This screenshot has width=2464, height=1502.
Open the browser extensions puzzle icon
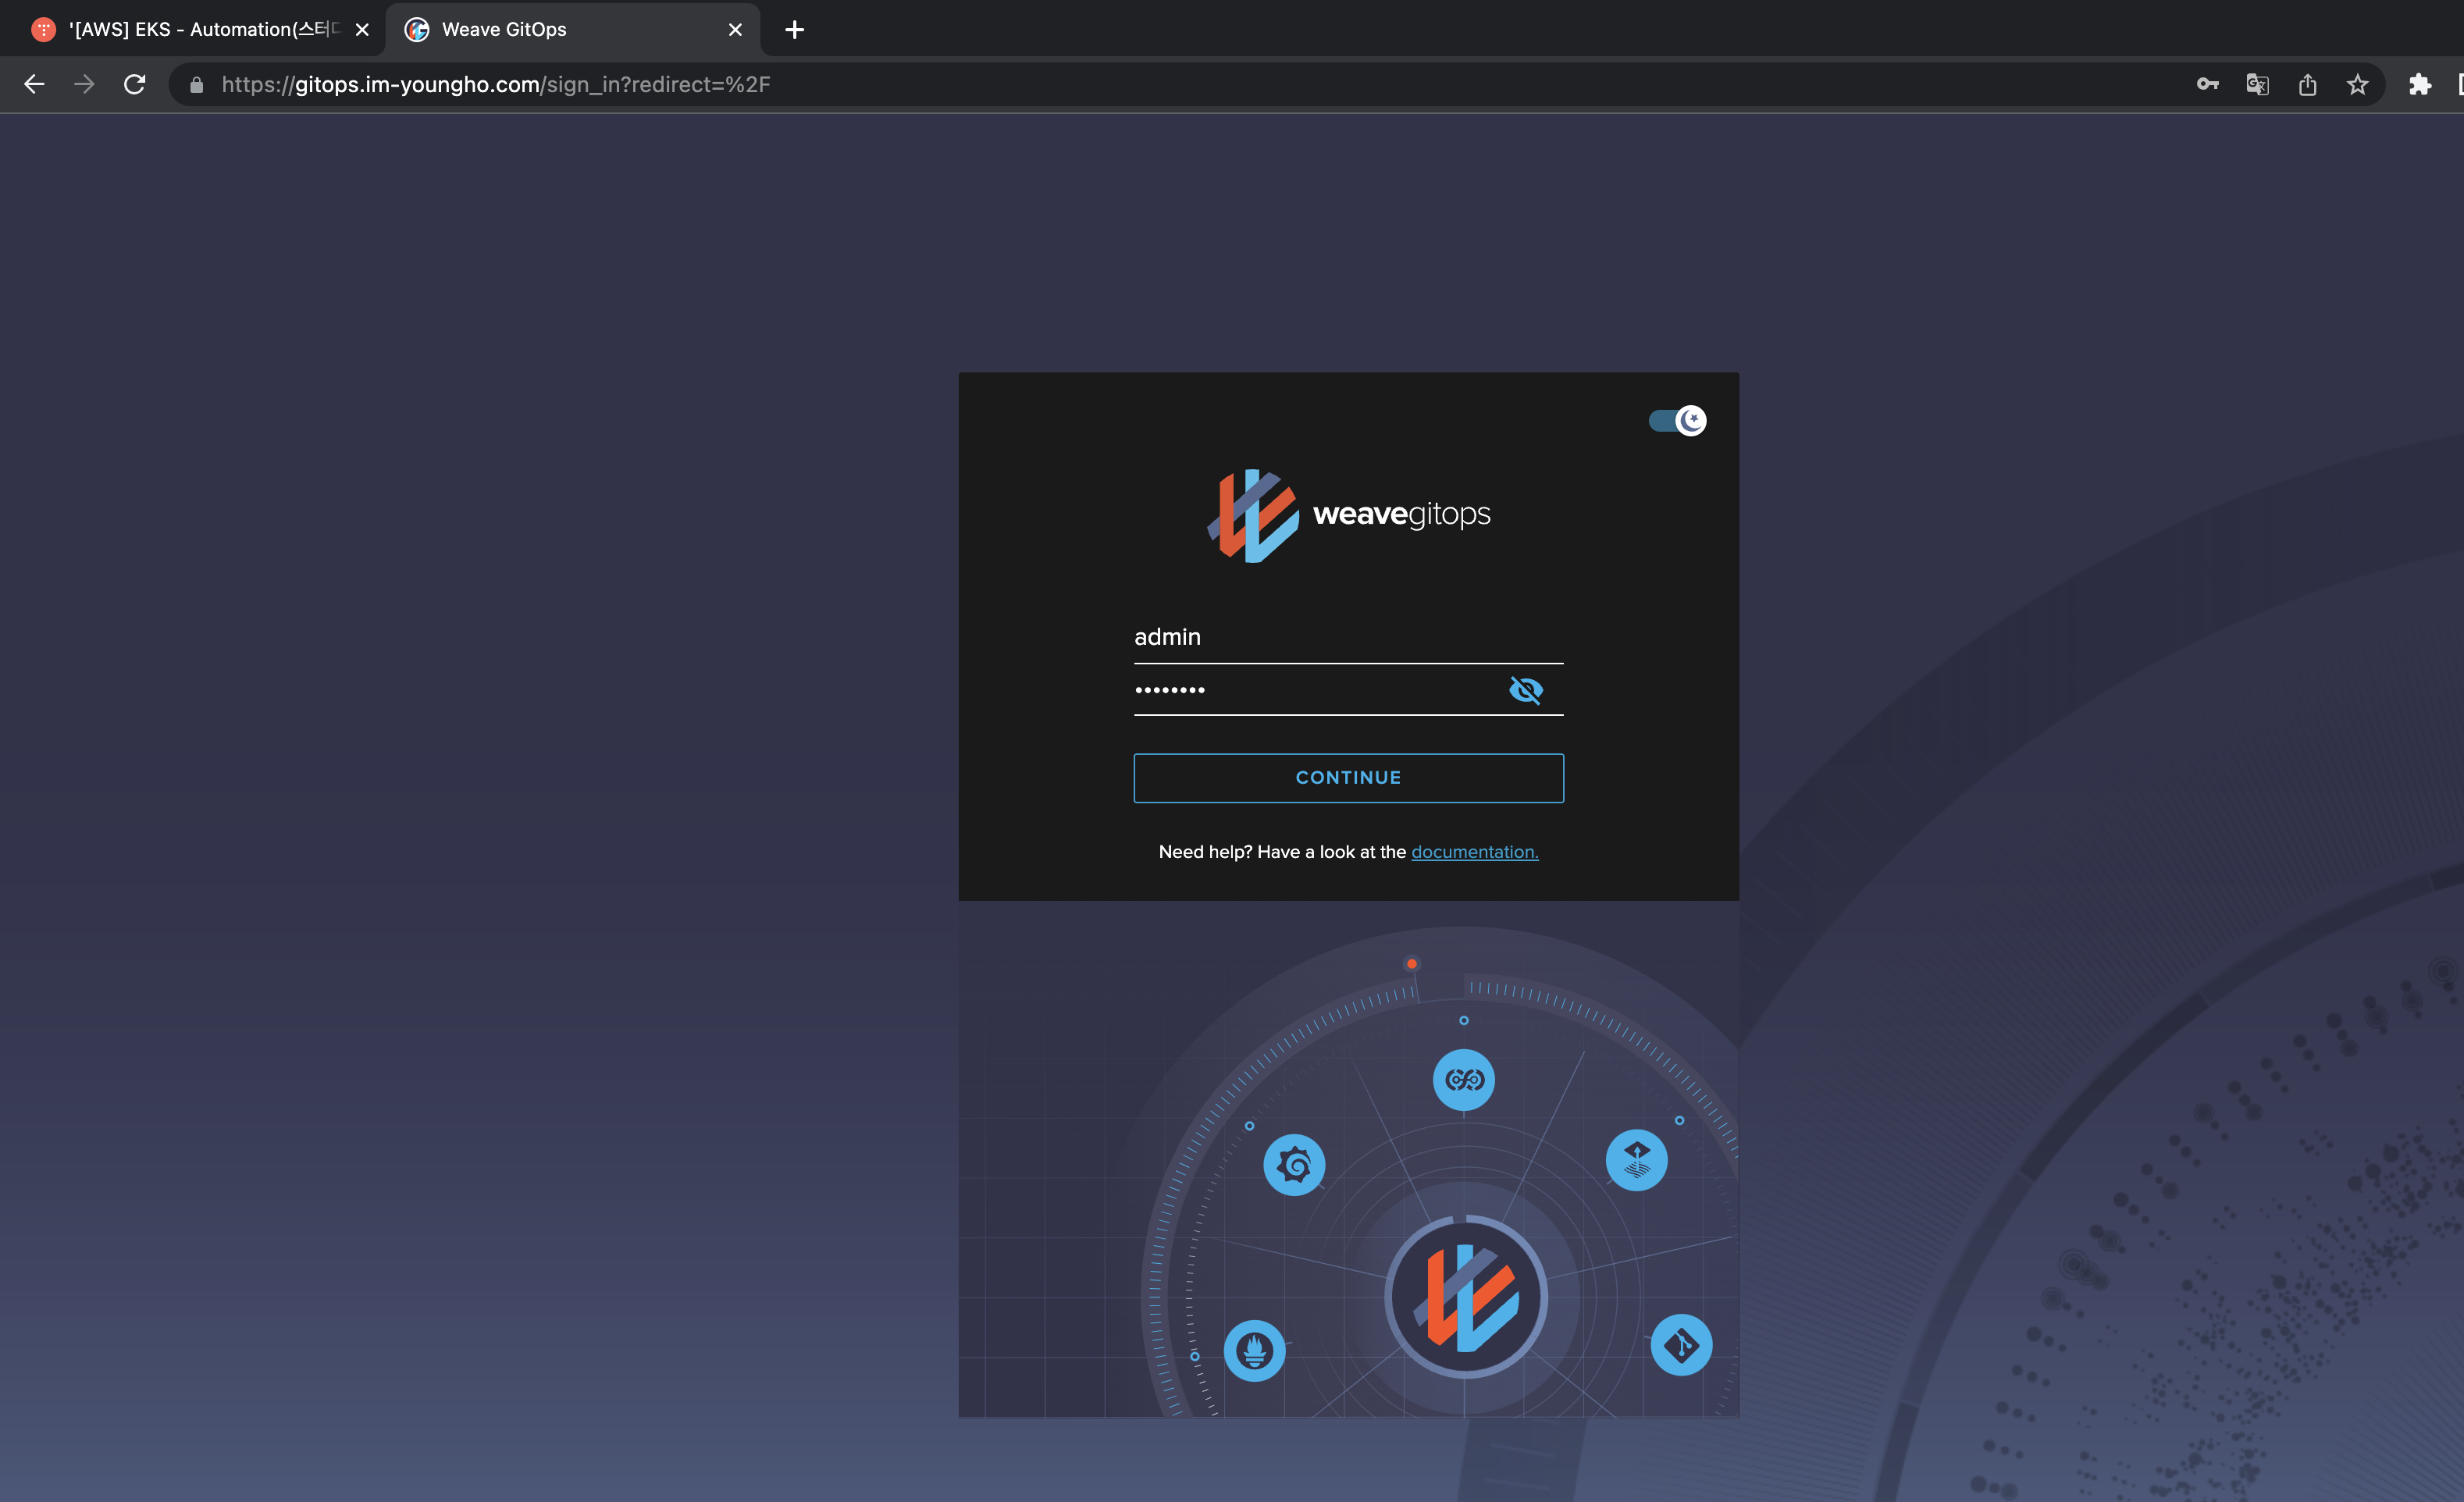(x=2419, y=85)
